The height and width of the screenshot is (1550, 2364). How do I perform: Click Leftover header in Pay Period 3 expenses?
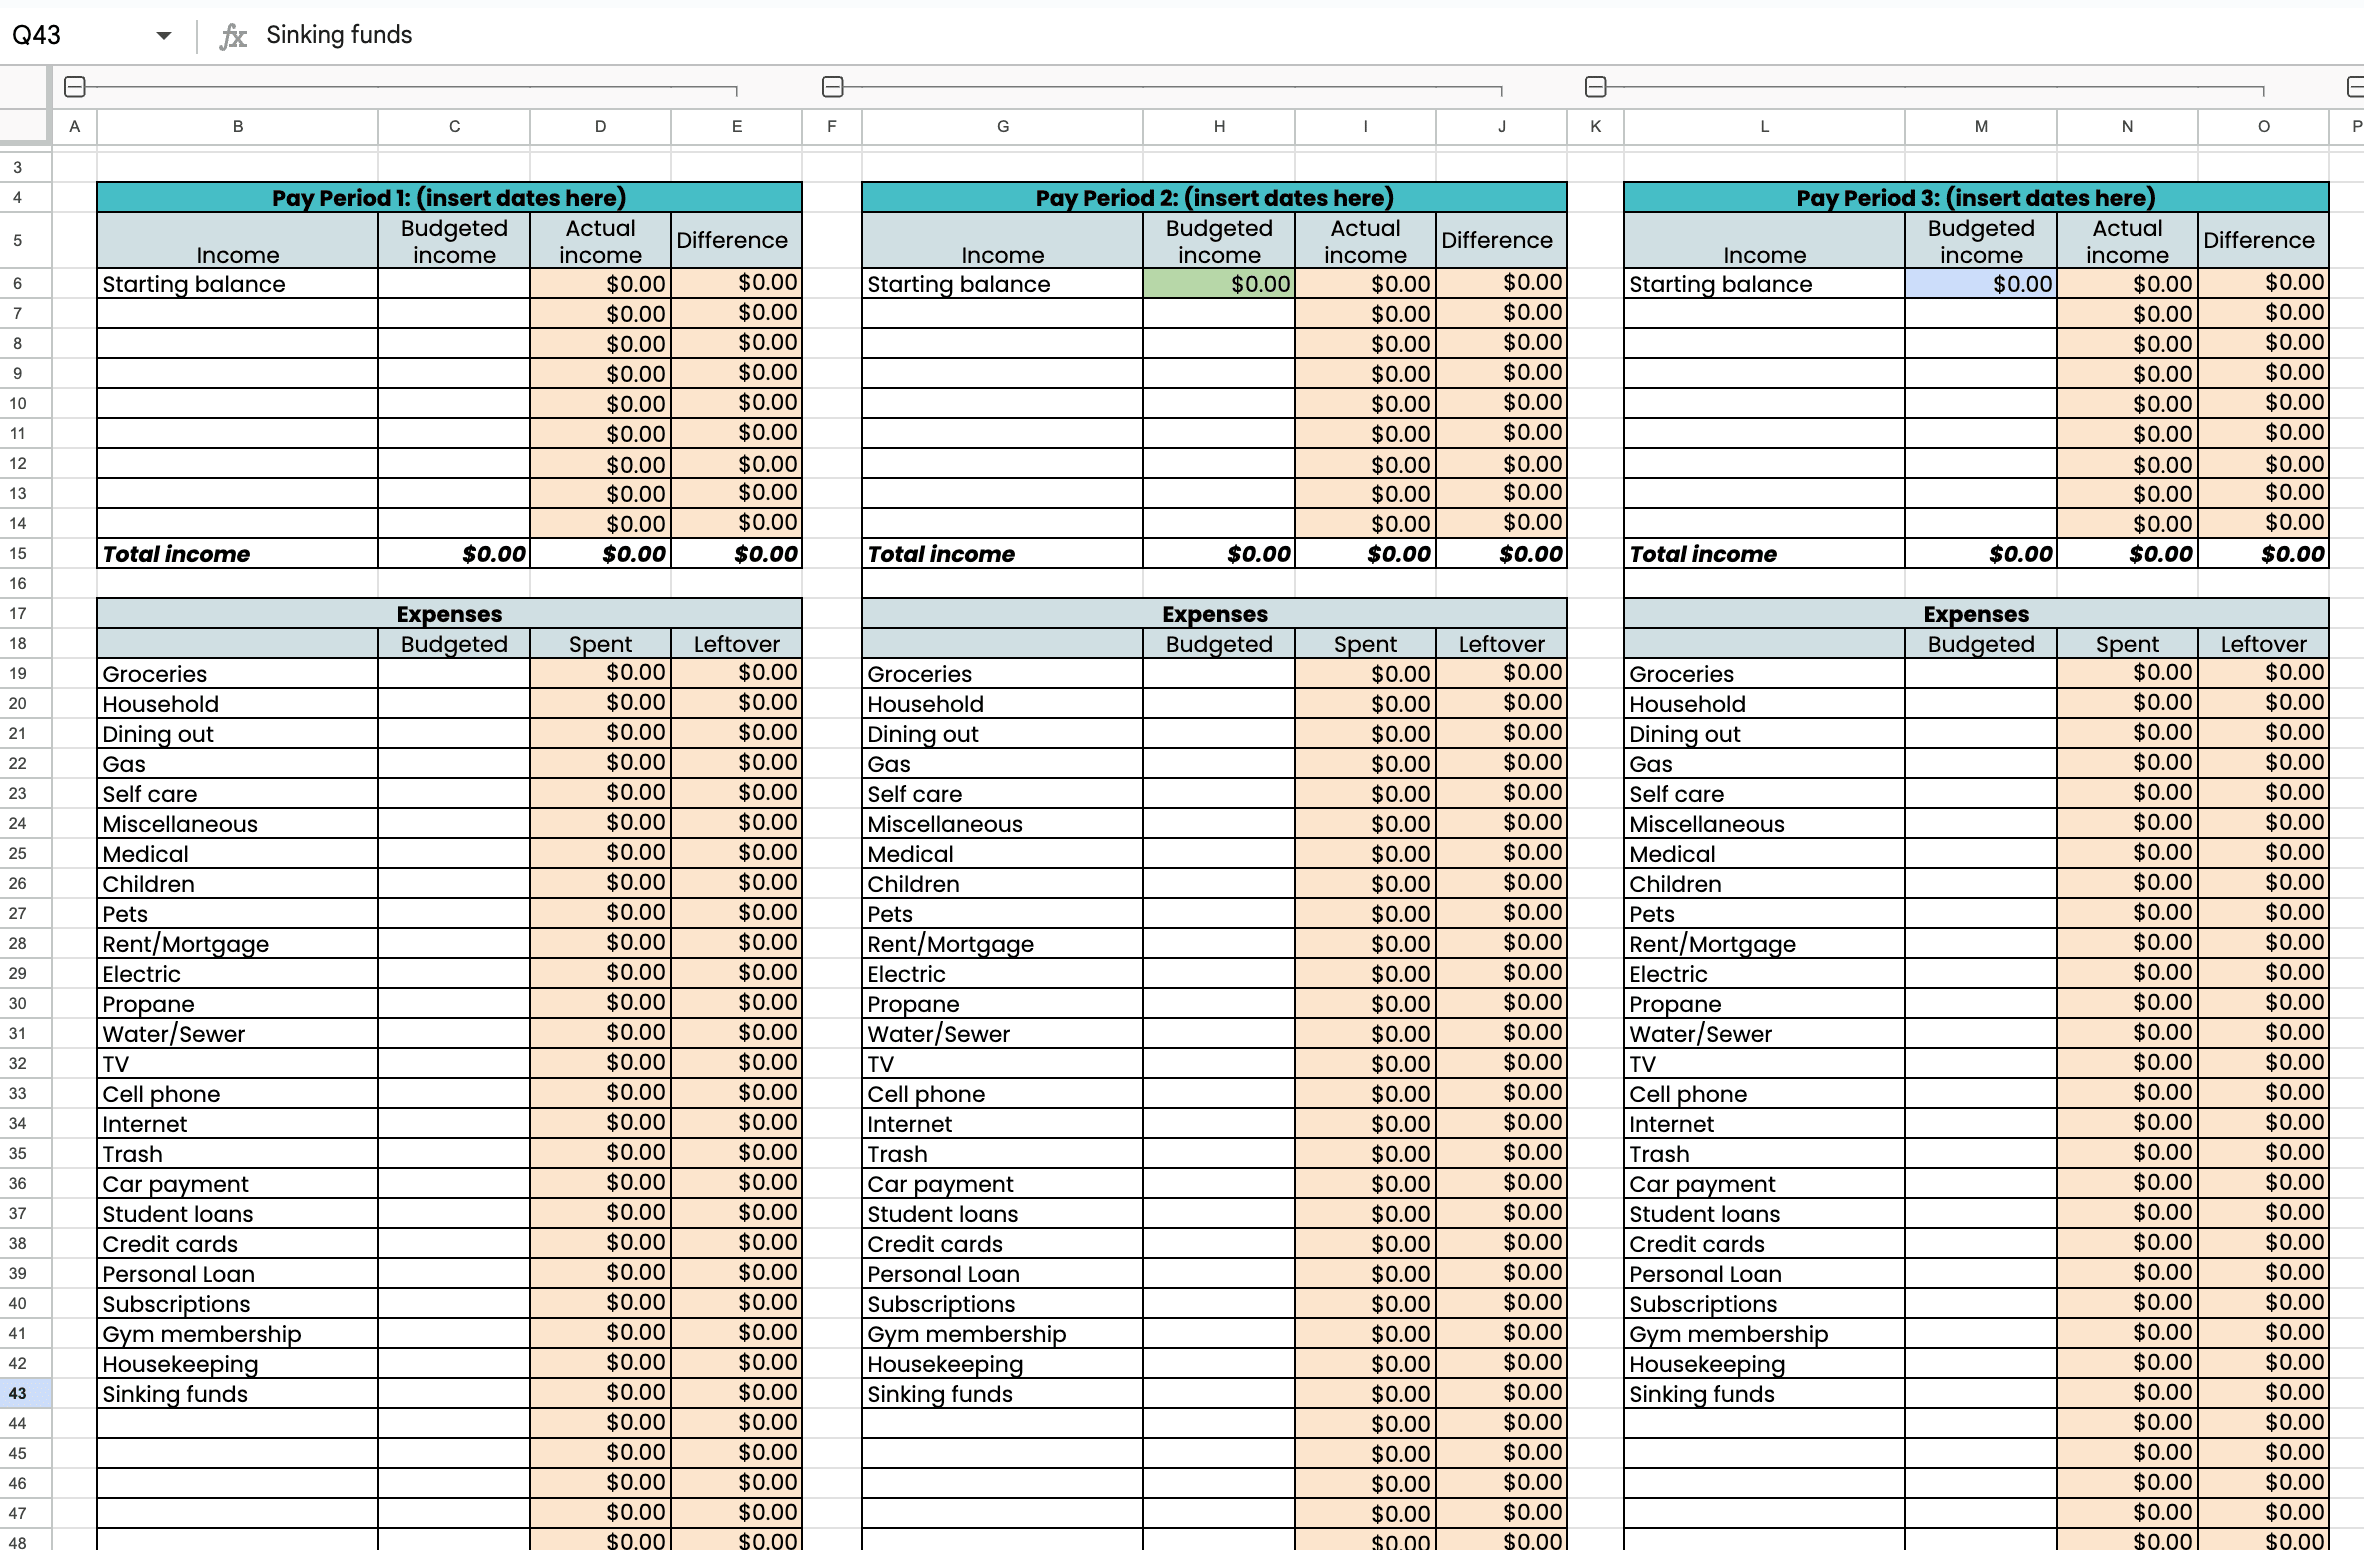[2263, 644]
